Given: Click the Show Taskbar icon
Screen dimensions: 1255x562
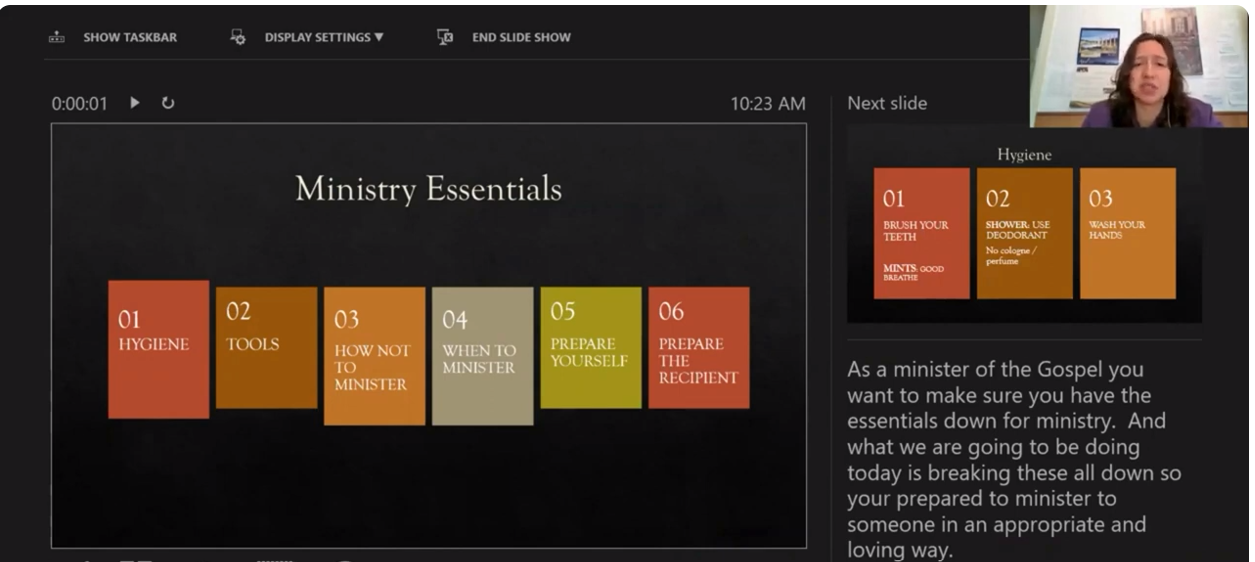Looking at the screenshot, I should (x=57, y=38).
